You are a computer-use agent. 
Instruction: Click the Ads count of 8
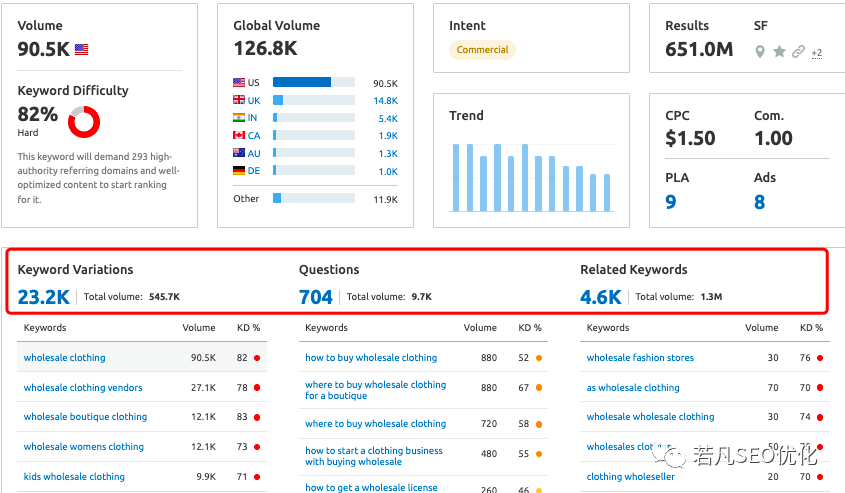pyautogui.click(x=760, y=202)
